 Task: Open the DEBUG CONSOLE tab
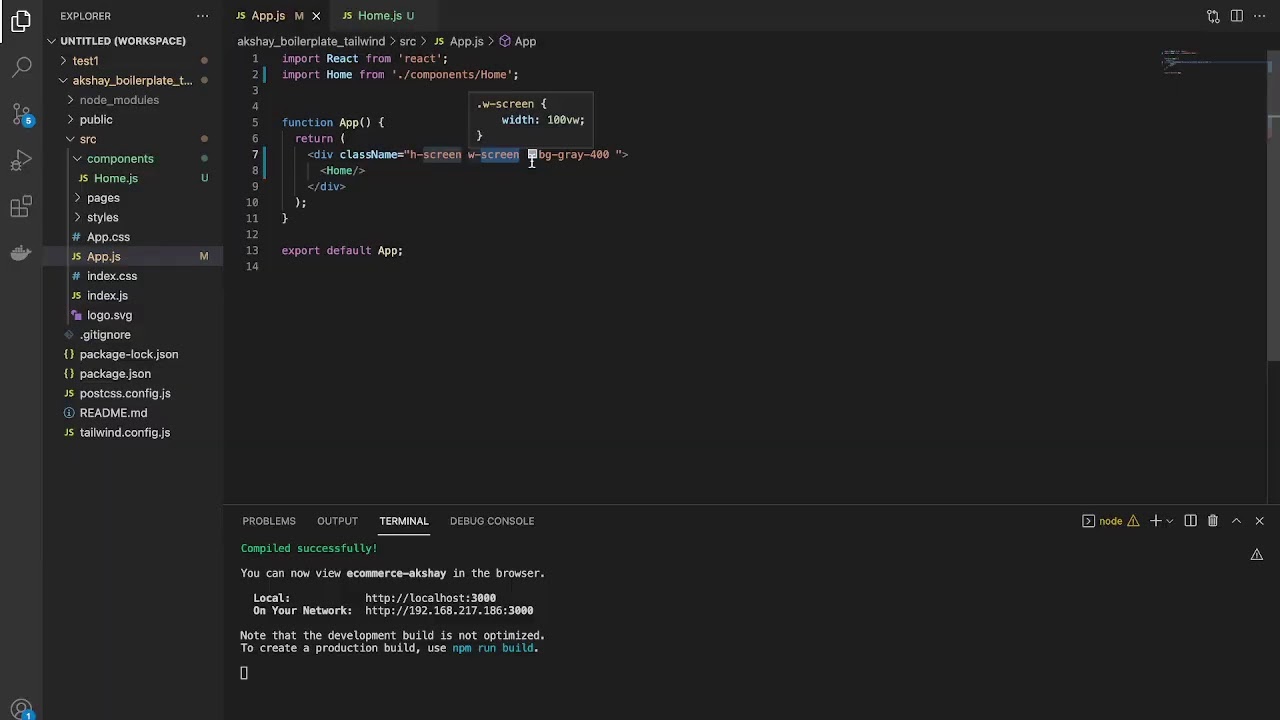(492, 521)
